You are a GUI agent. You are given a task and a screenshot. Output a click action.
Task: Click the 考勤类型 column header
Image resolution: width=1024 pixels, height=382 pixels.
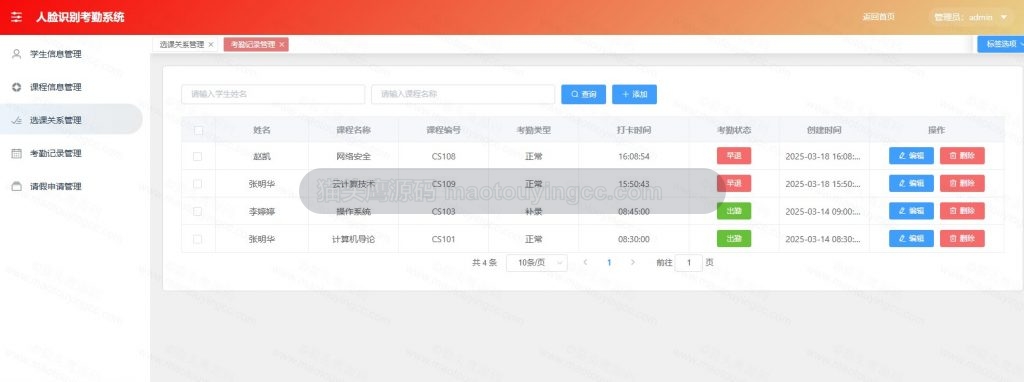click(534, 130)
